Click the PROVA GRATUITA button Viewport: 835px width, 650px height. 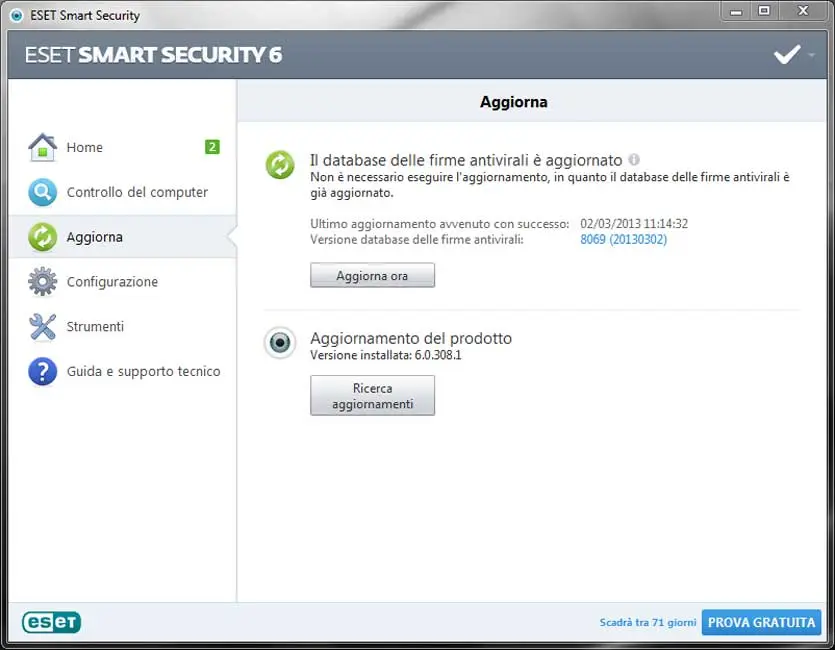coord(762,622)
